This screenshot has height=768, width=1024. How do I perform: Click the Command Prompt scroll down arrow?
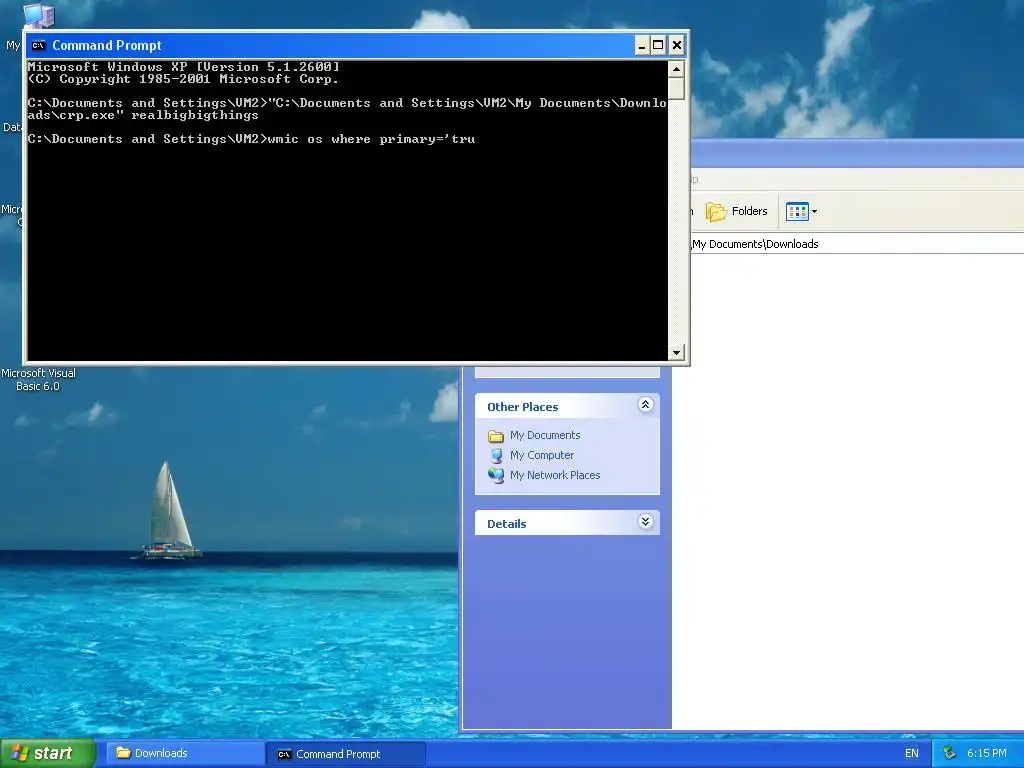coord(676,353)
